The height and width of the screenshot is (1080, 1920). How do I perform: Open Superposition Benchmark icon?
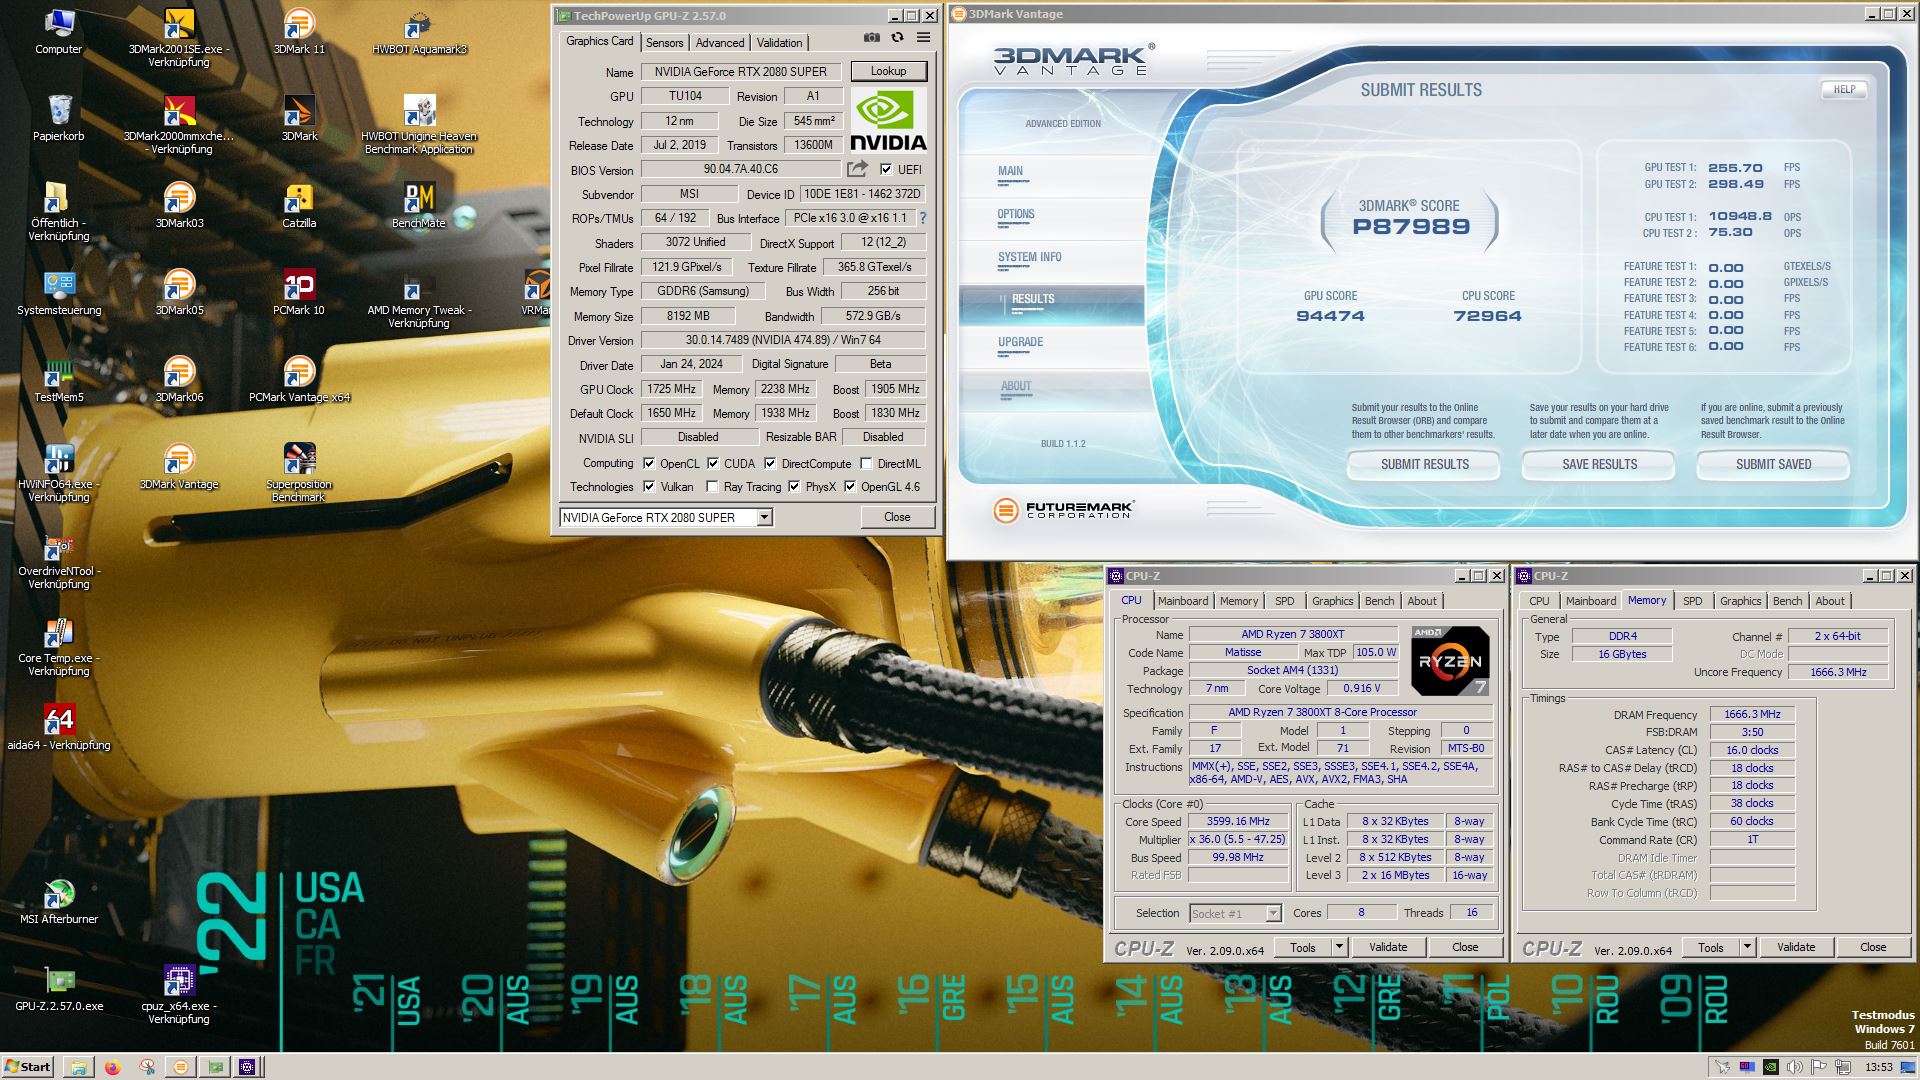coord(299,472)
